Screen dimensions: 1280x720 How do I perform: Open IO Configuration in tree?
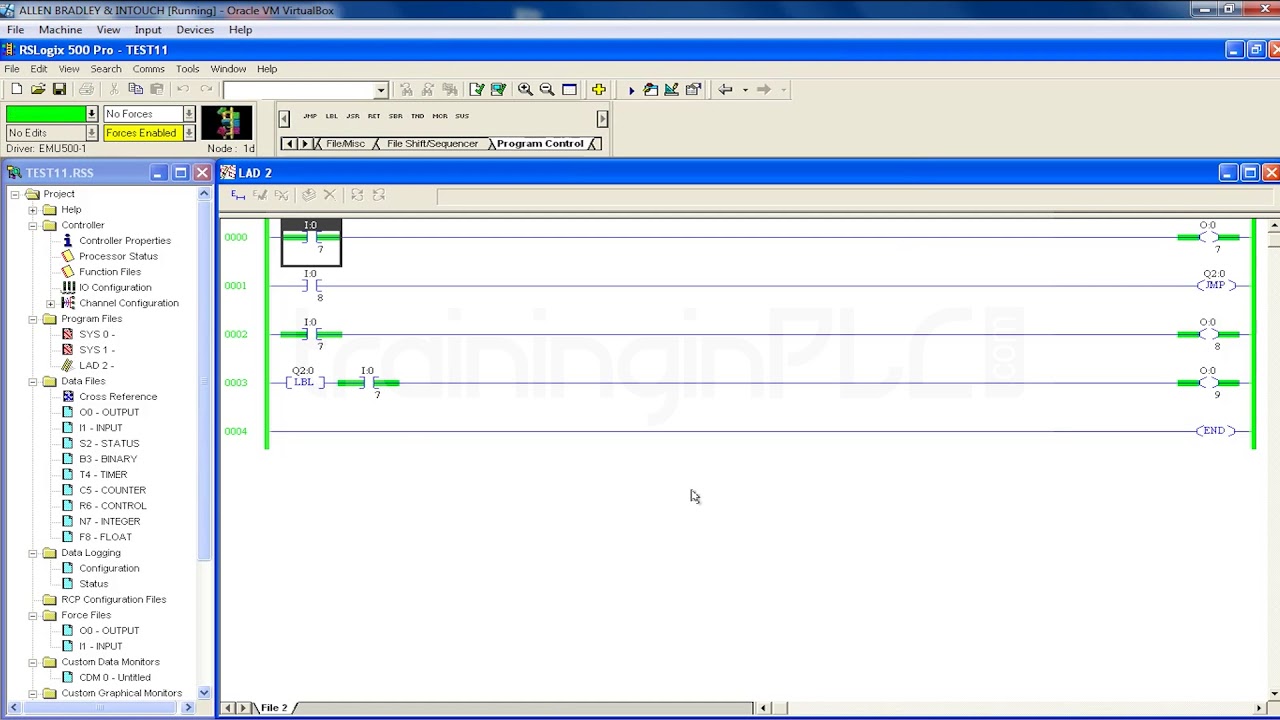pyautogui.click(x=115, y=287)
